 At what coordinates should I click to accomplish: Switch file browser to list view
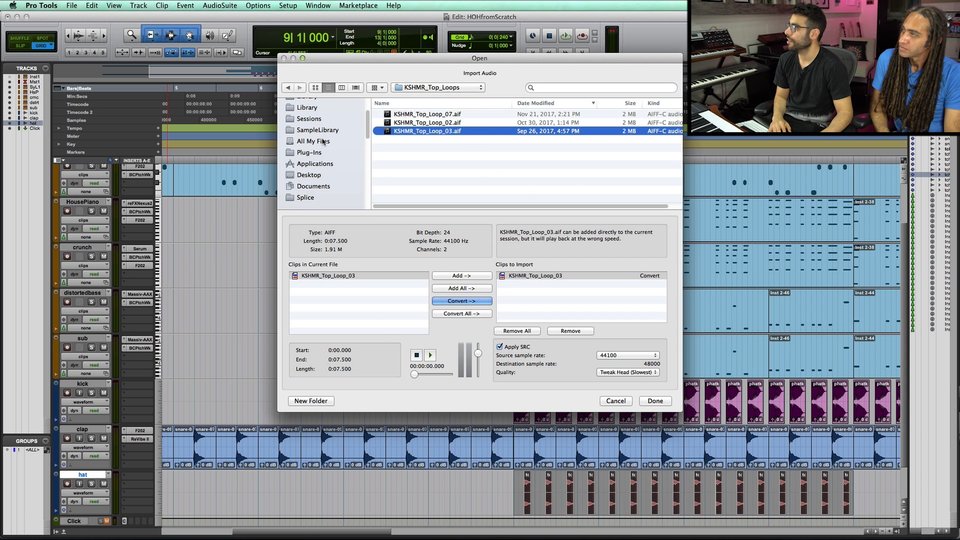[x=329, y=88]
